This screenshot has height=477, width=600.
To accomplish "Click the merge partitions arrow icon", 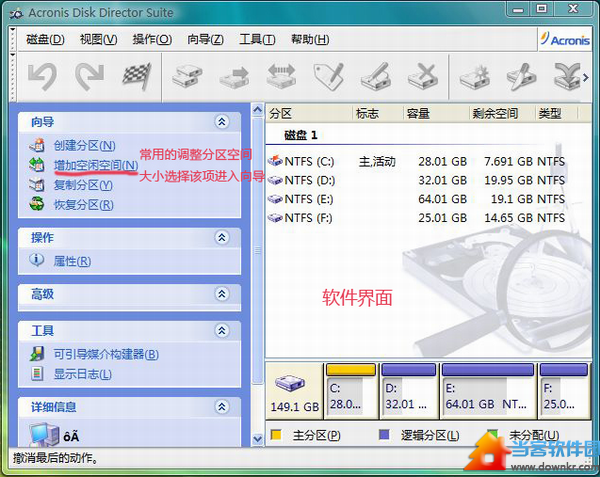I will point(567,77).
